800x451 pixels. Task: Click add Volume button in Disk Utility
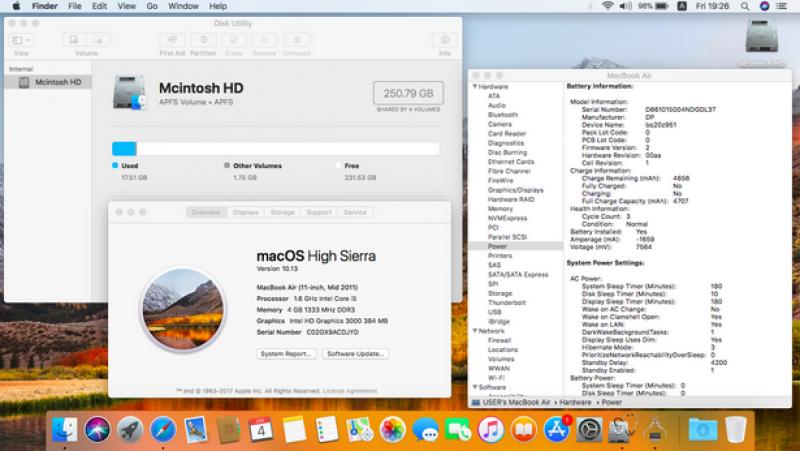coord(74,40)
